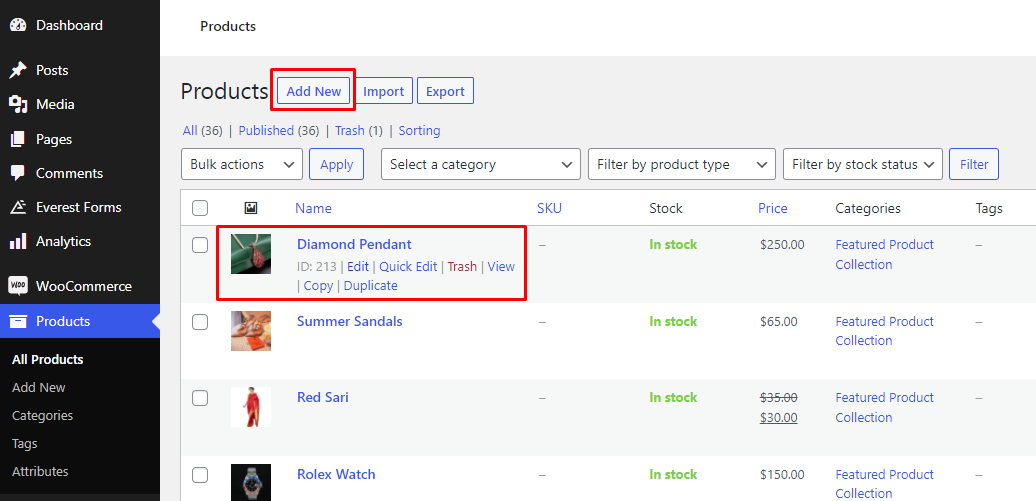Click the Dashboard gauge icon

(x=18, y=26)
